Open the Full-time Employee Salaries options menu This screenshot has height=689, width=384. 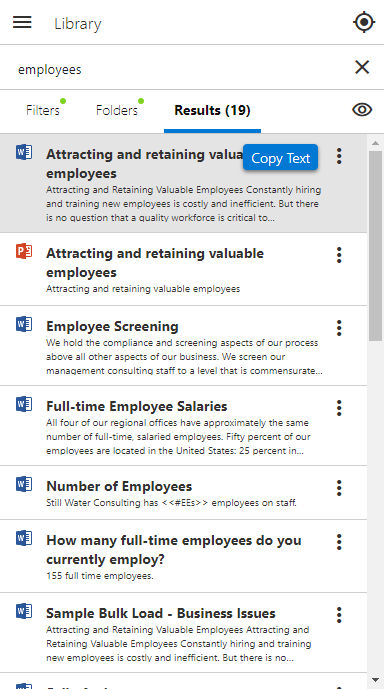(339, 408)
